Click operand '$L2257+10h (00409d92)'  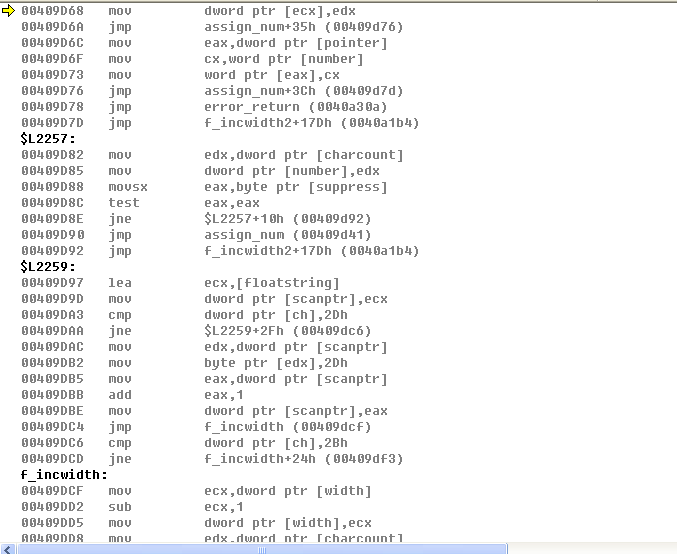tap(288, 218)
